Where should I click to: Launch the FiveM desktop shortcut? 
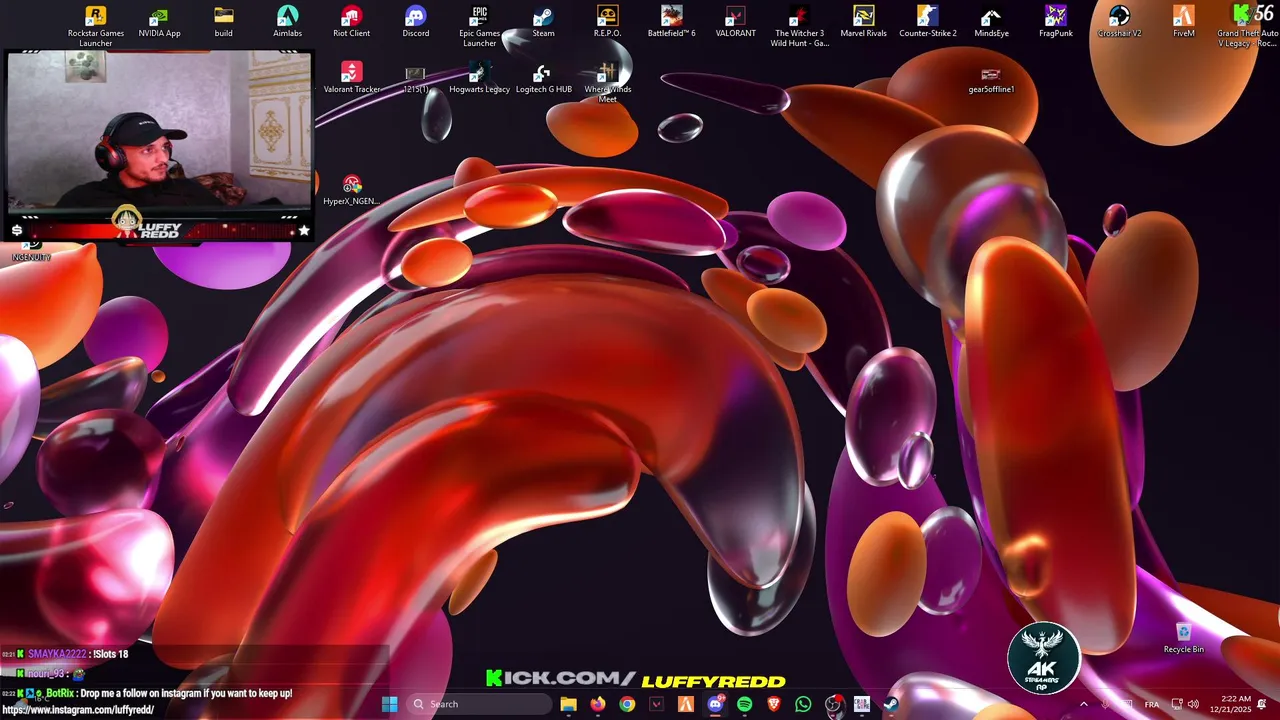tap(1183, 22)
